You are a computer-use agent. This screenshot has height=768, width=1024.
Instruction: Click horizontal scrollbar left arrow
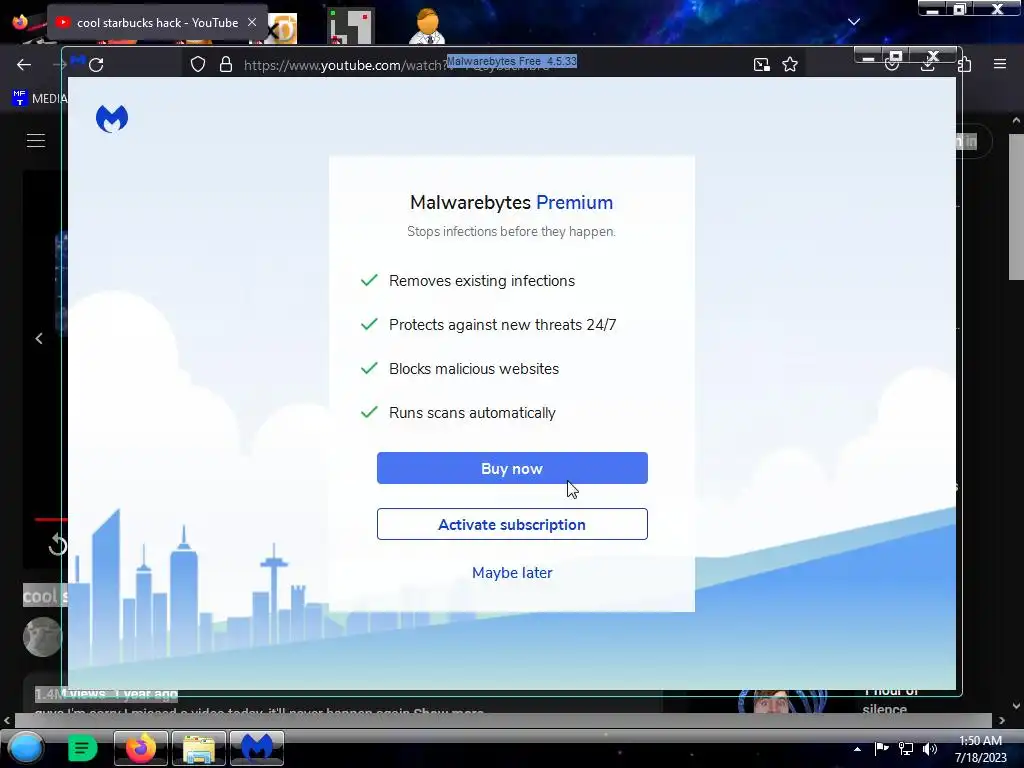7,720
